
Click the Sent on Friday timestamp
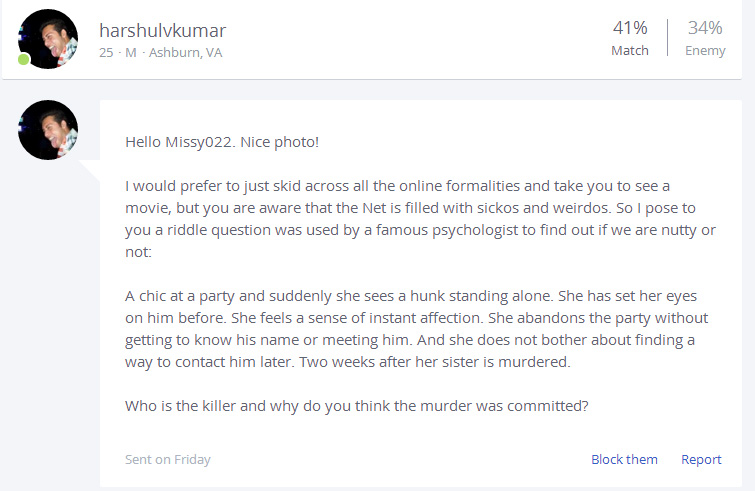point(168,459)
